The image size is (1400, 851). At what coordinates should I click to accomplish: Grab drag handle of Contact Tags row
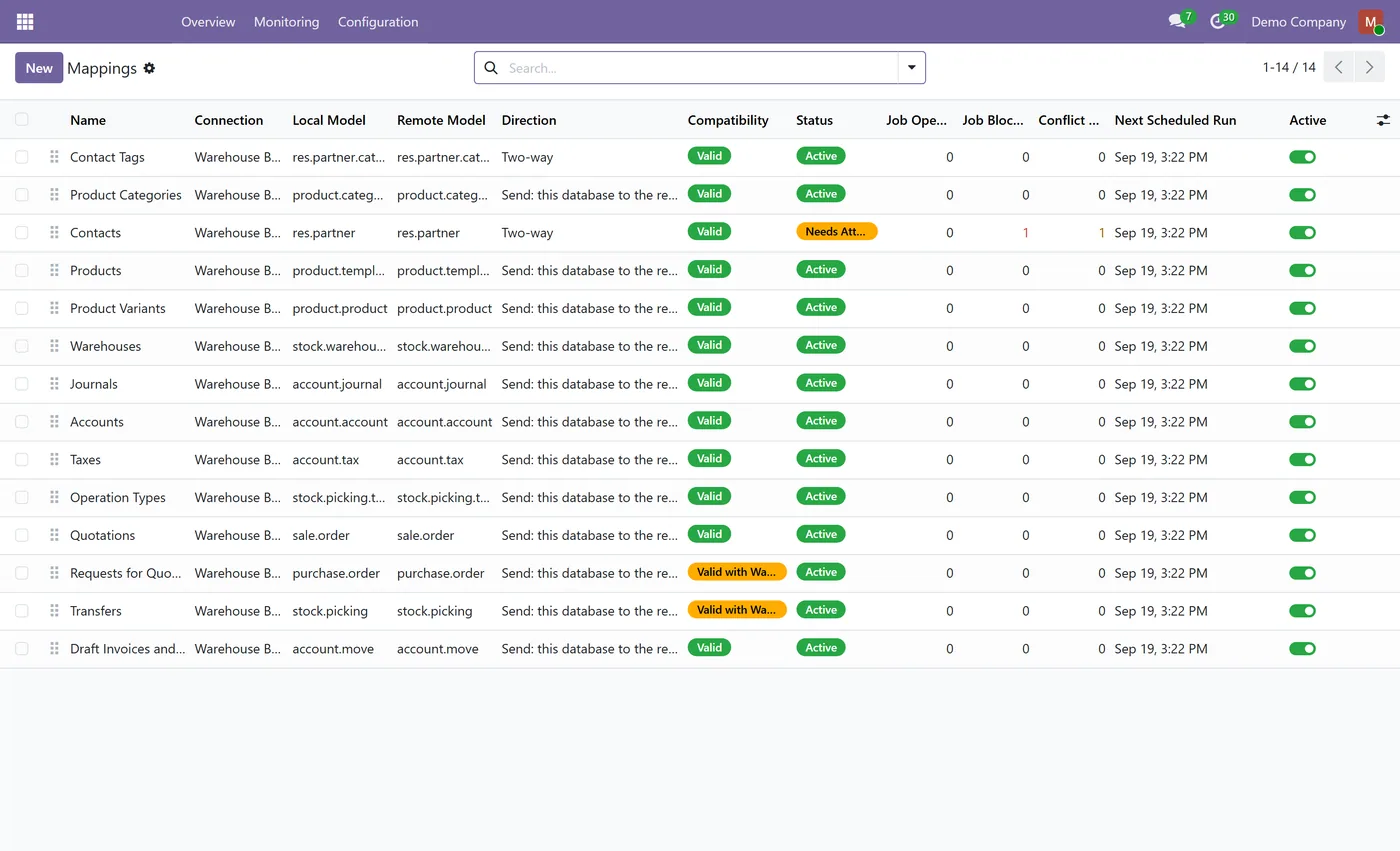[x=54, y=157]
